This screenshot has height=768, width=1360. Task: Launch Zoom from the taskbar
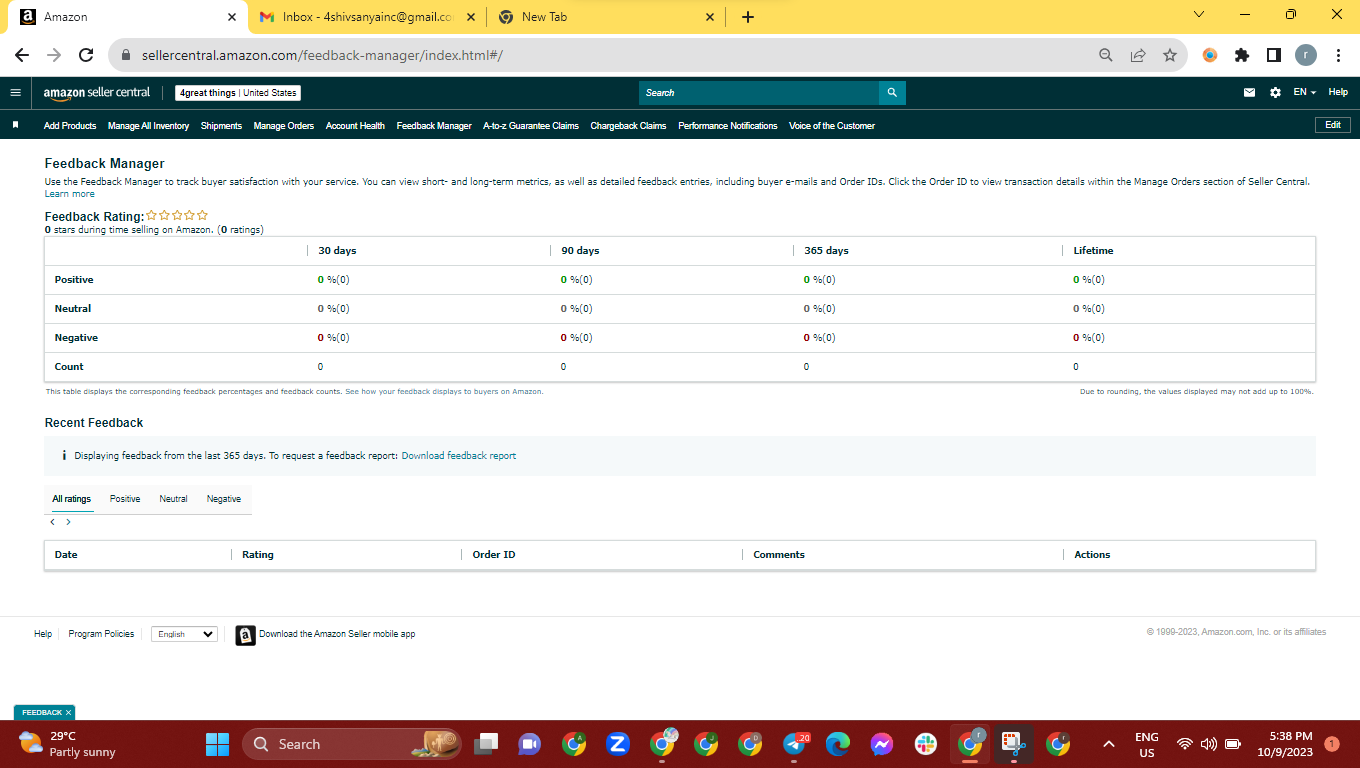pyautogui.click(x=618, y=744)
